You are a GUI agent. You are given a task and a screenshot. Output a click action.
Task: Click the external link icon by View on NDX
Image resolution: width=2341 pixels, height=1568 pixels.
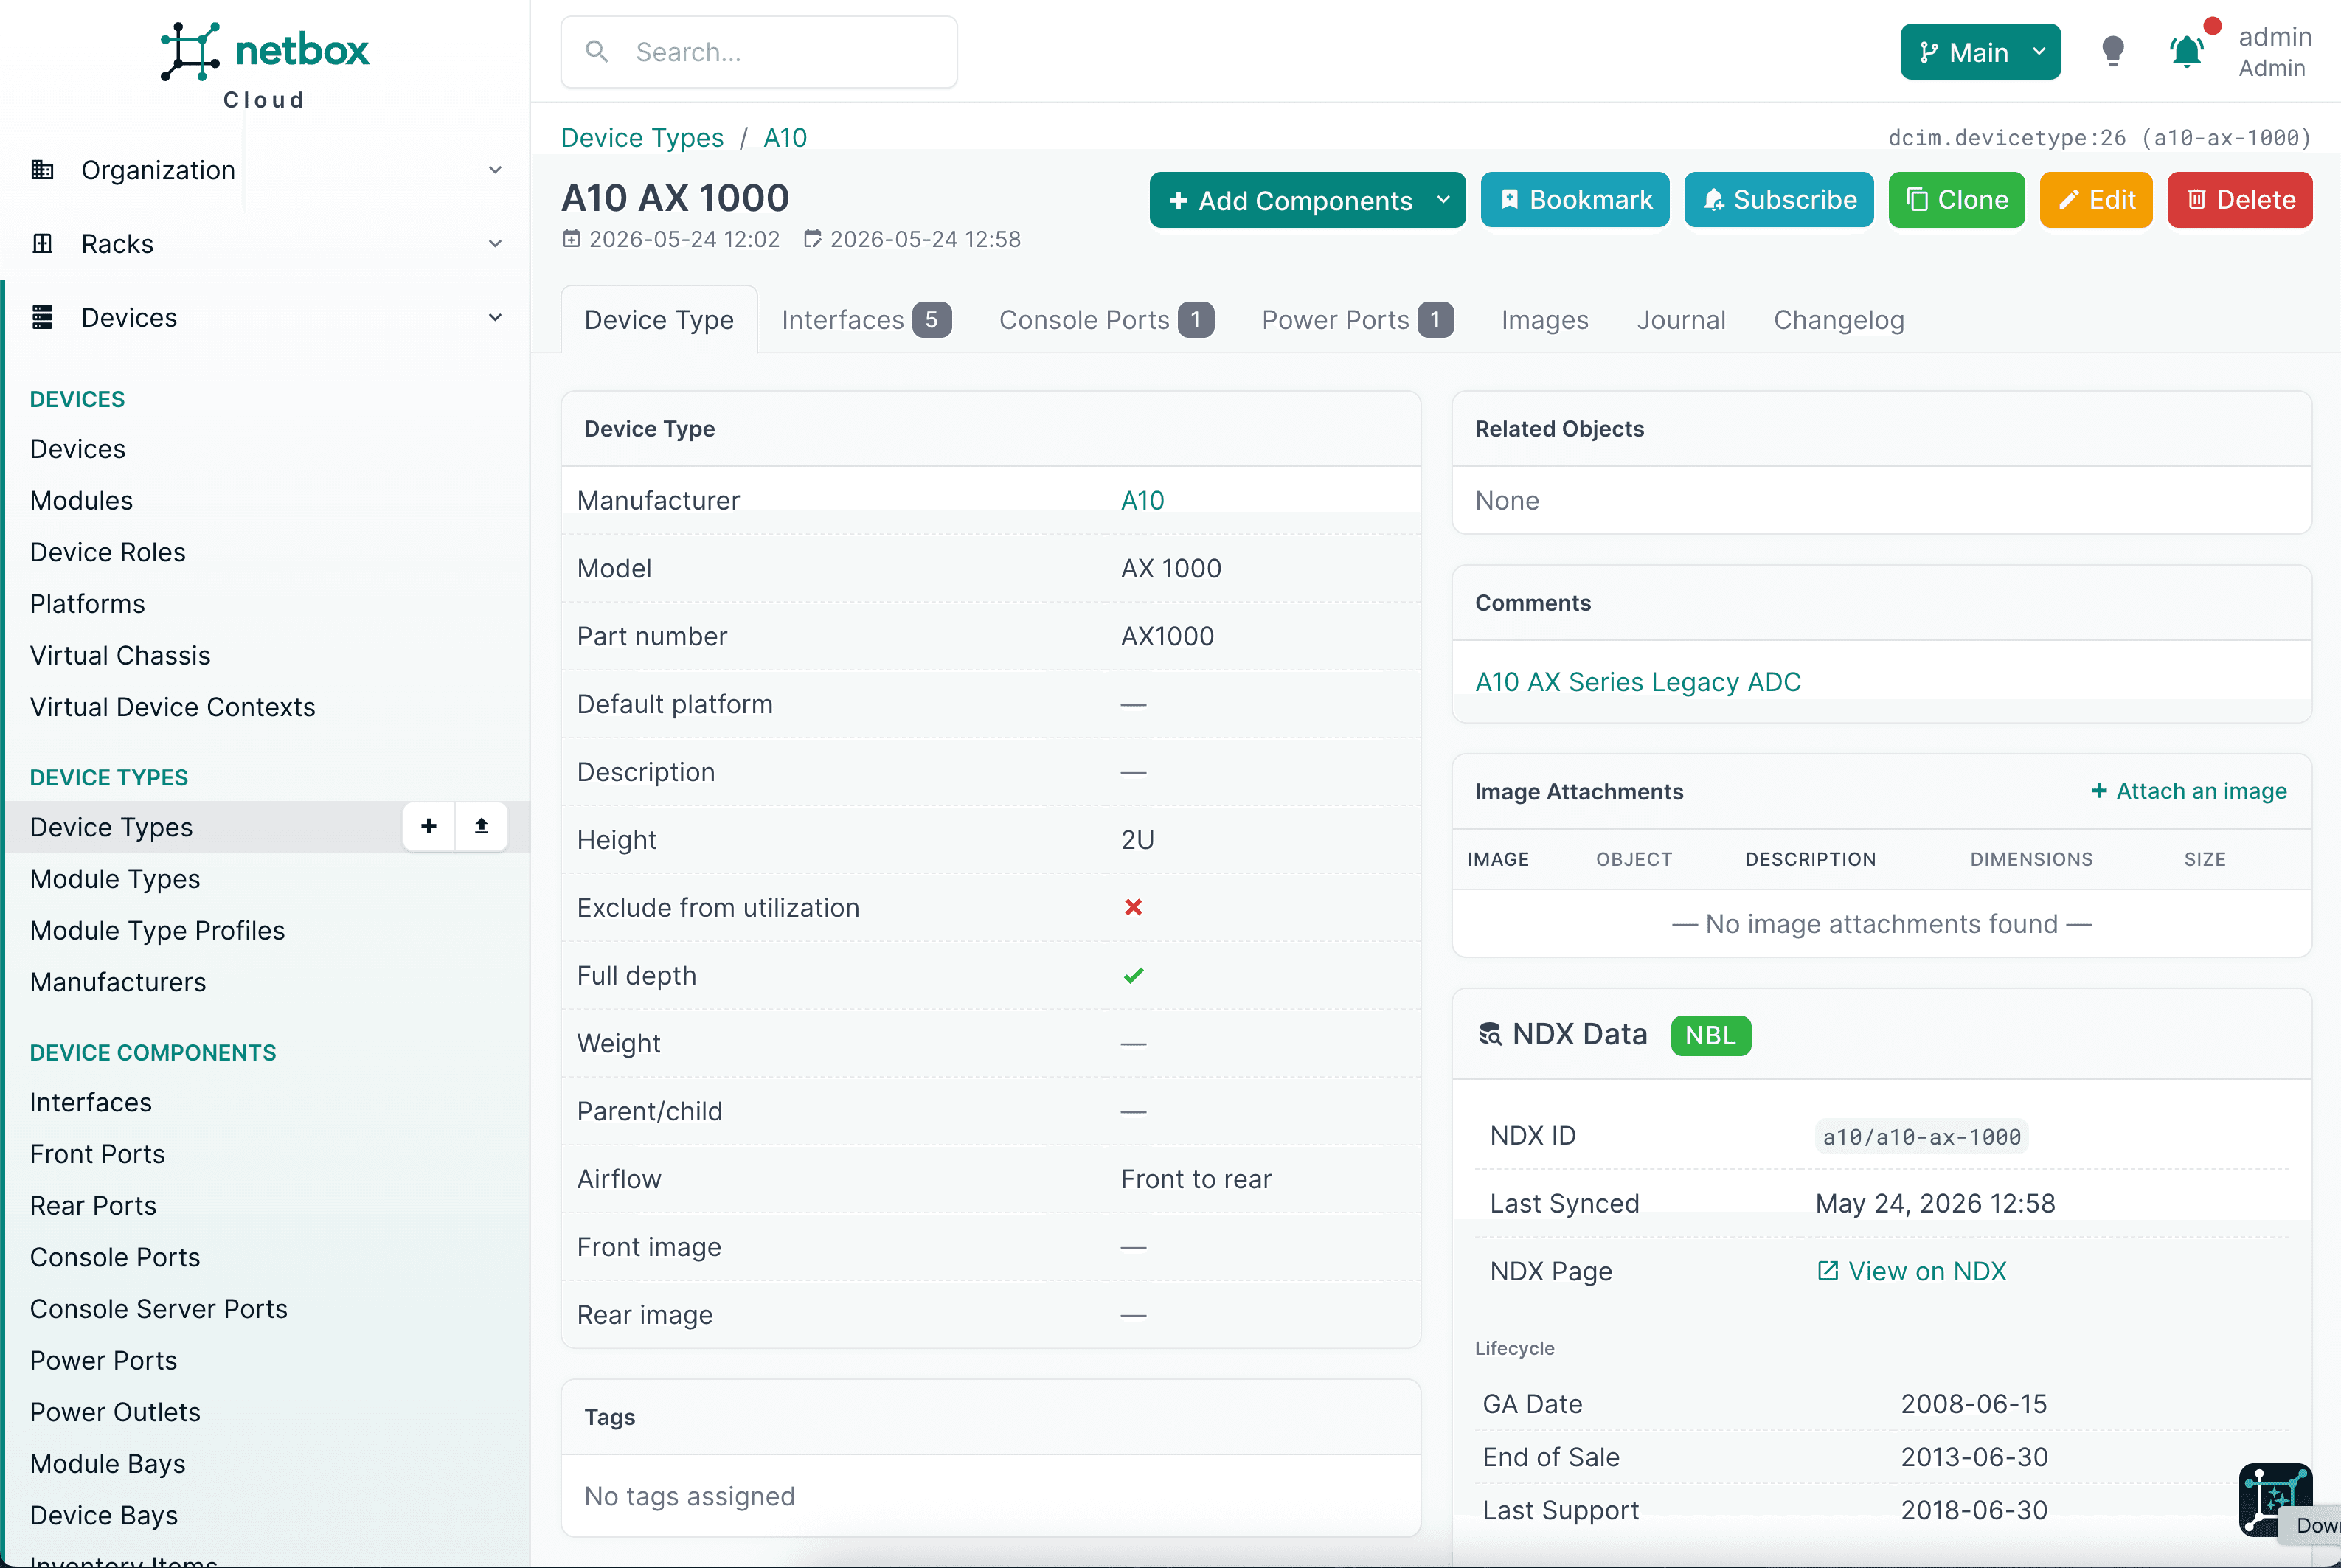tap(1827, 1271)
